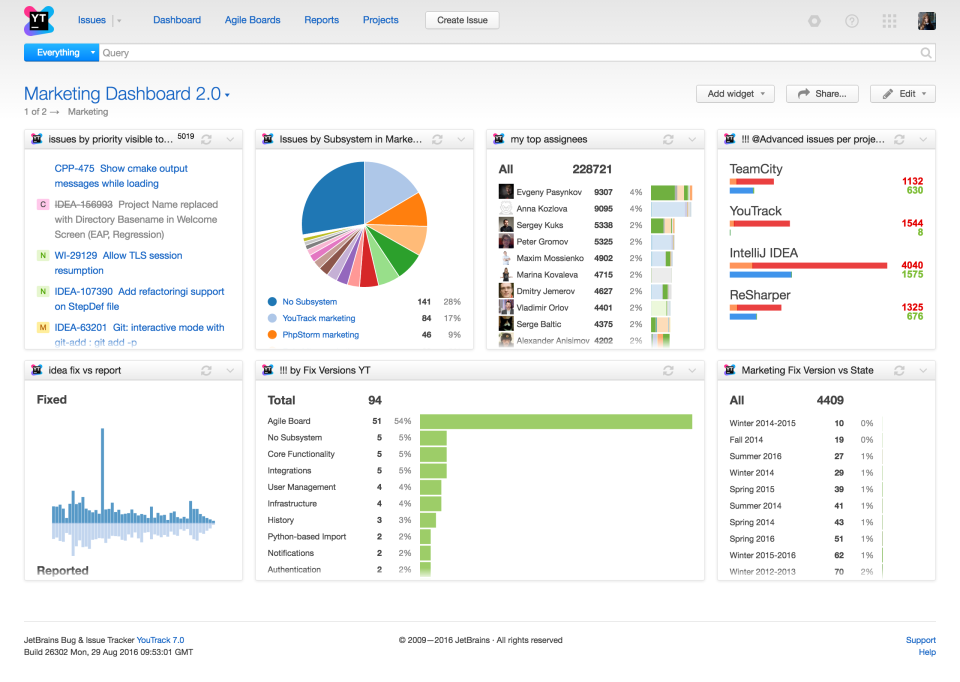The image size is (960, 682).
Task: Click the PhpStorm marketing orange legend dot
Action: click(x=272, y=335)
